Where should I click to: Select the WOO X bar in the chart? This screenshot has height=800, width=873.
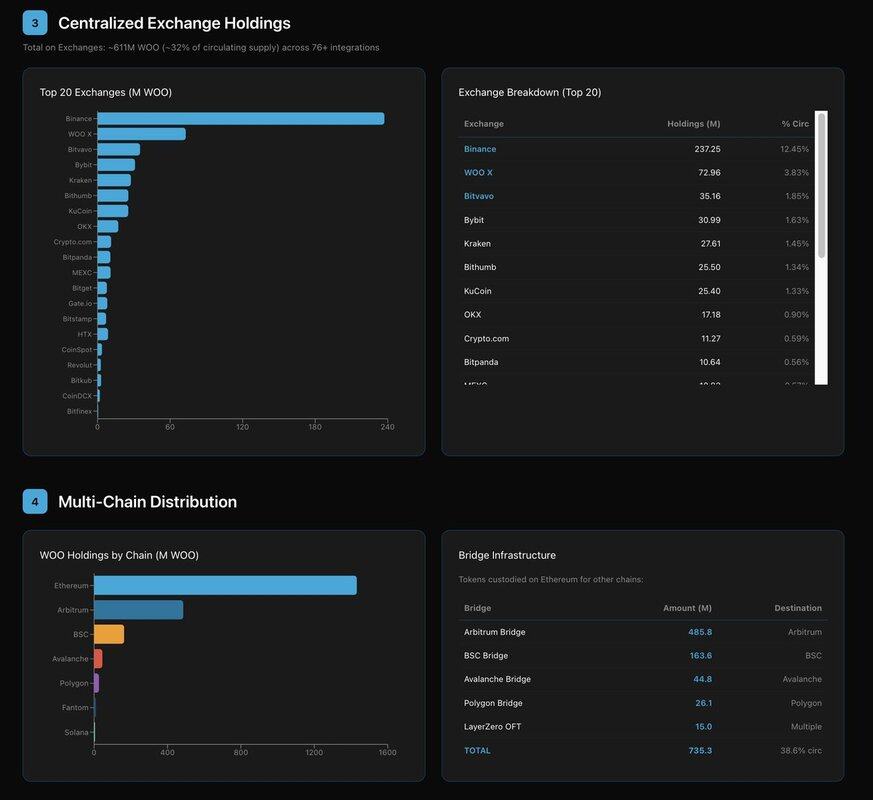[x=141, y=134]
